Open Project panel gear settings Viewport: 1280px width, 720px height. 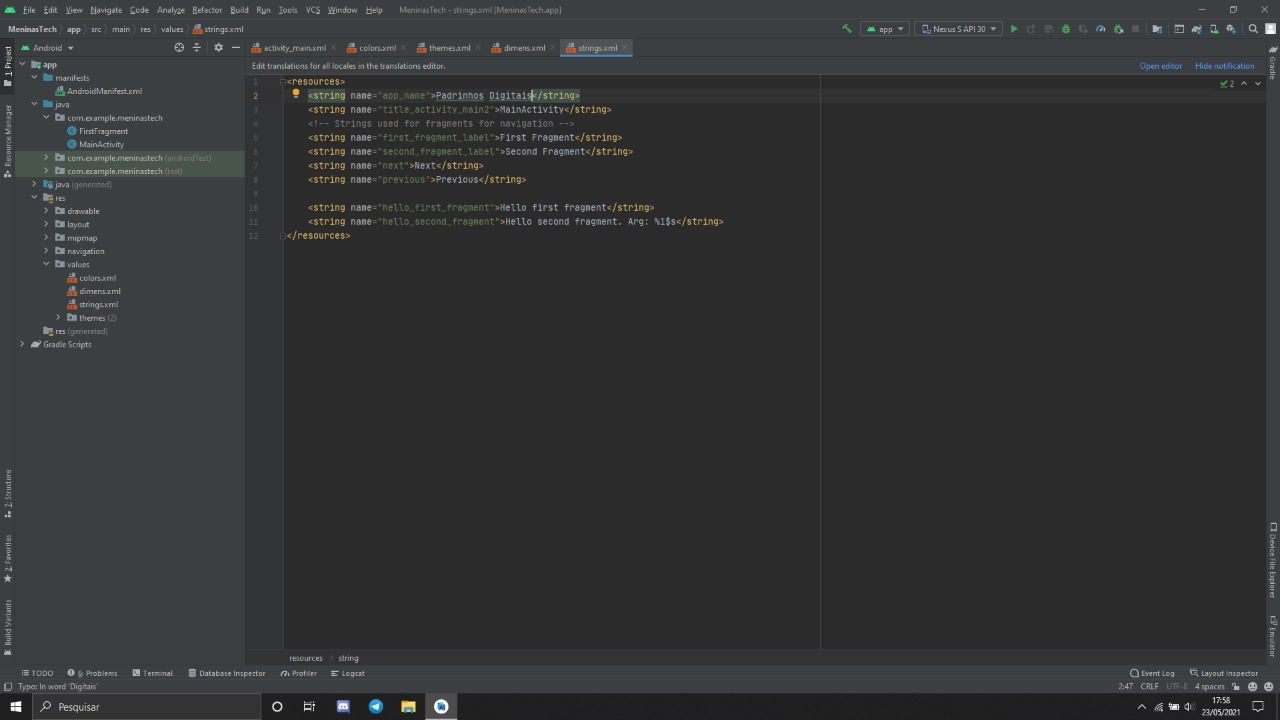click(218, 48)
